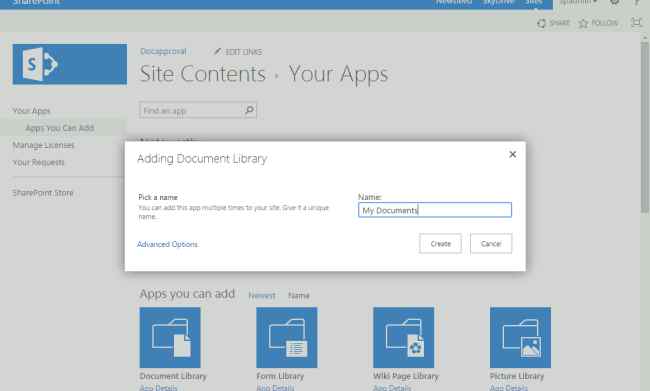Image resolution: width=650 pixels, height=391 pixels.
Task: Open Your Apps navigation link
Action: (32, 111)
